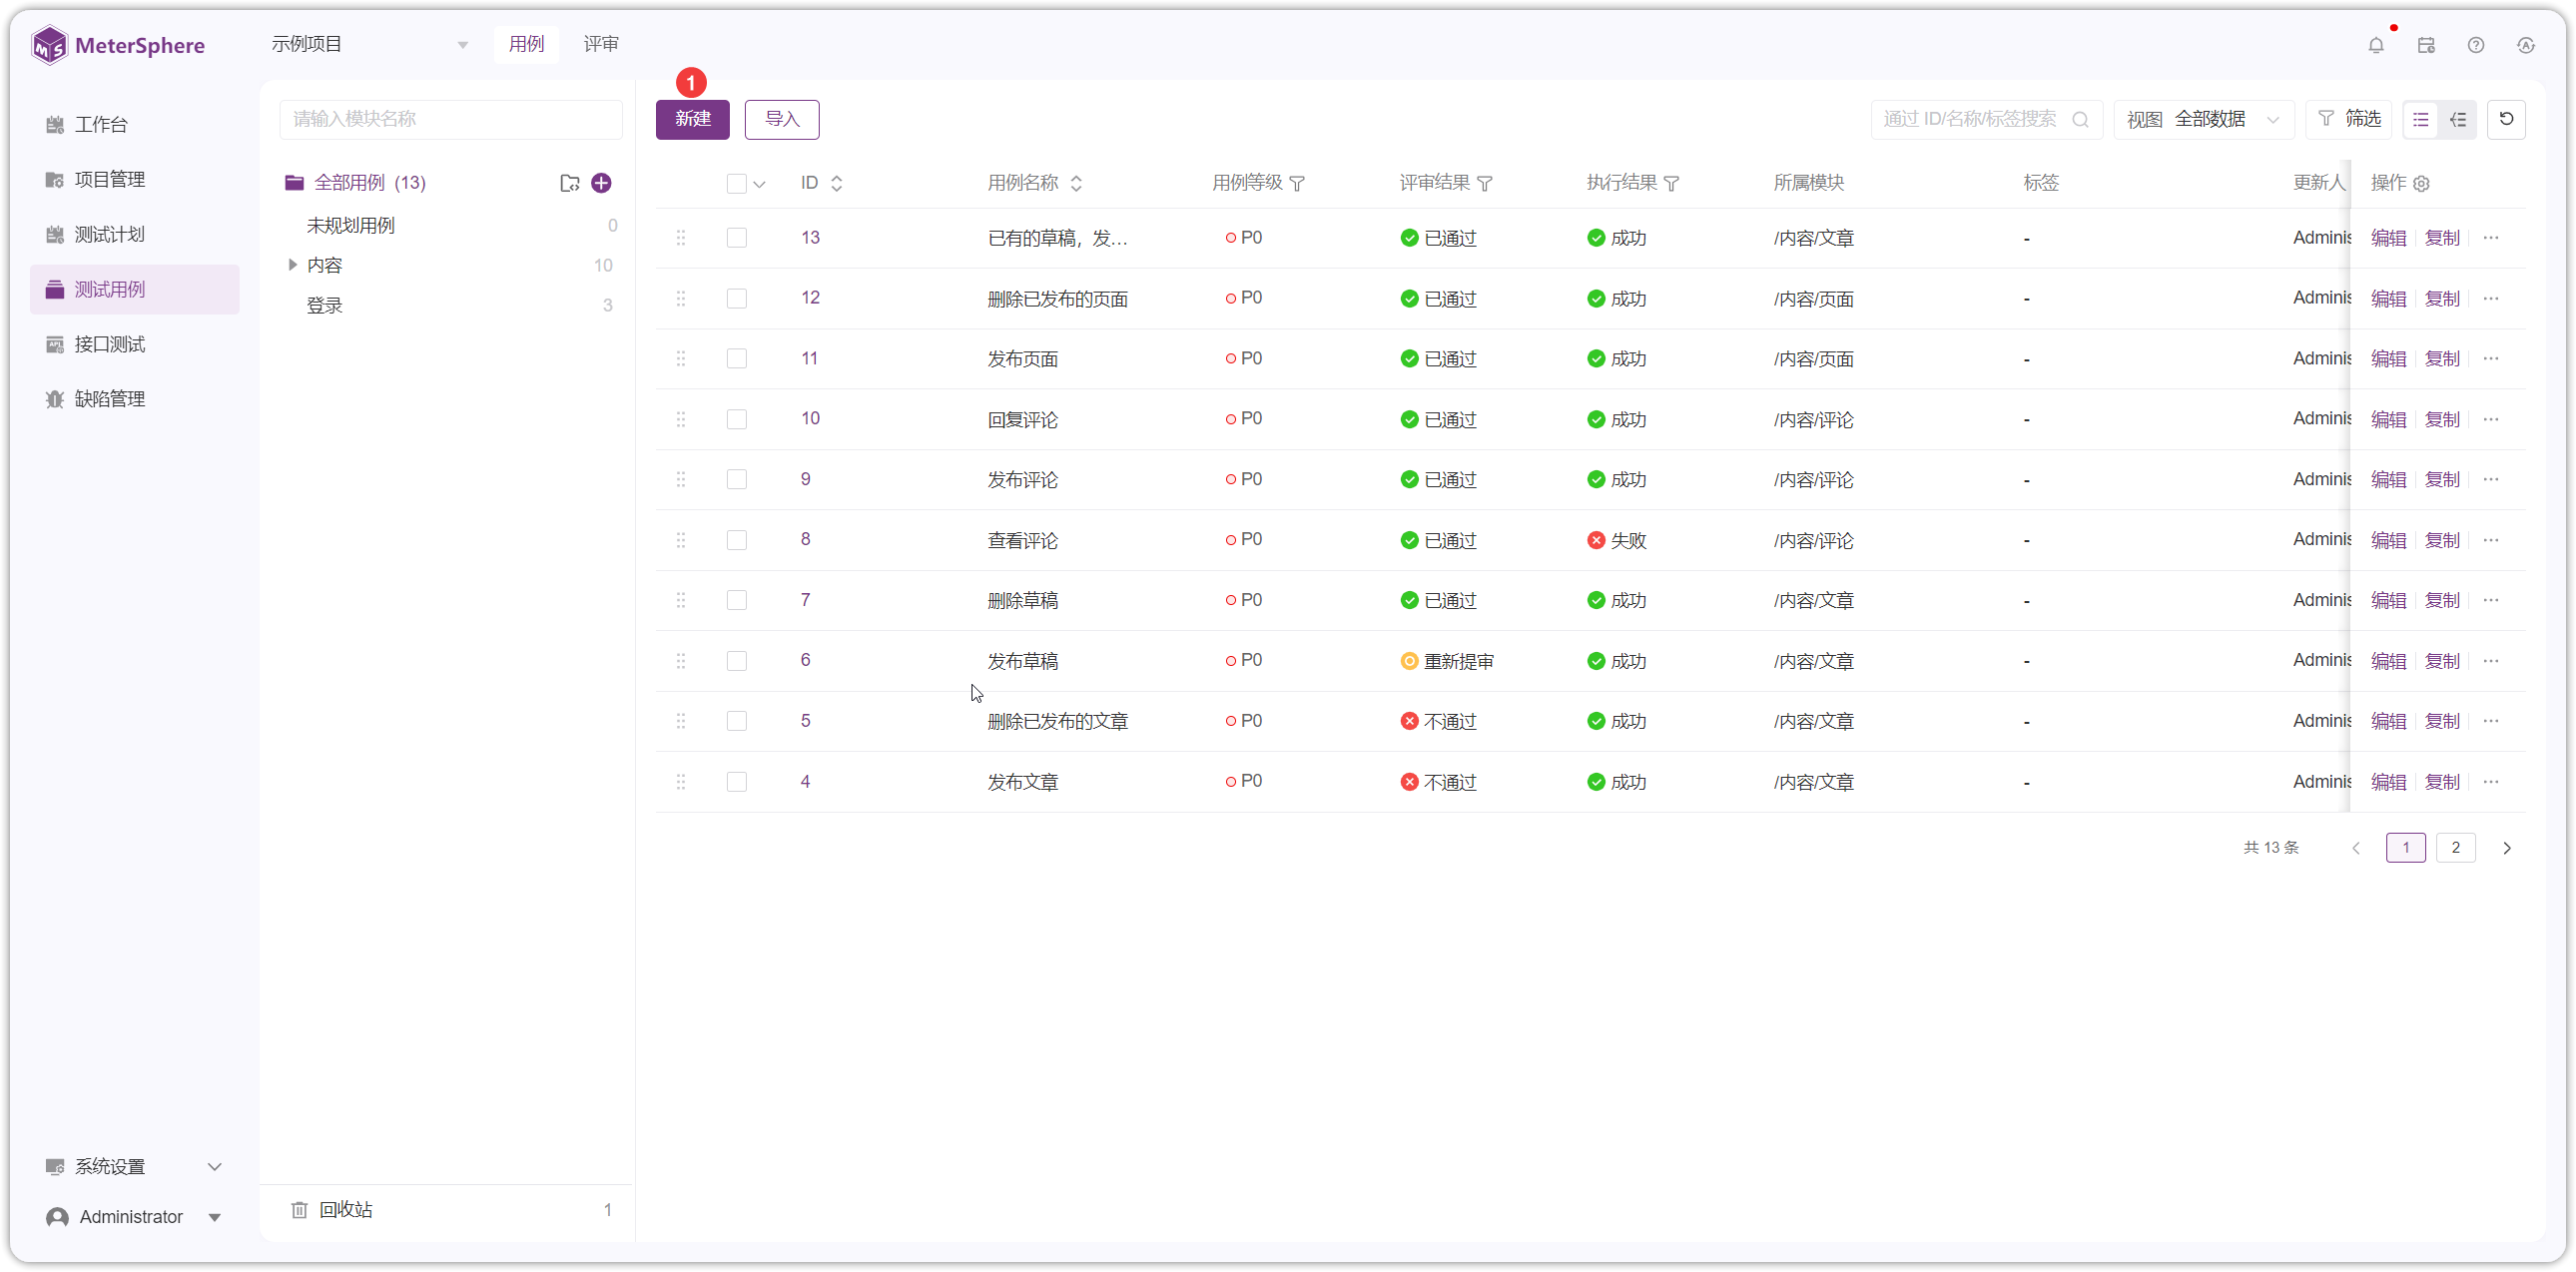Select checkbox for case 4
The width and height of the screenshot is (2576, 1272).
tap(737, 782)
